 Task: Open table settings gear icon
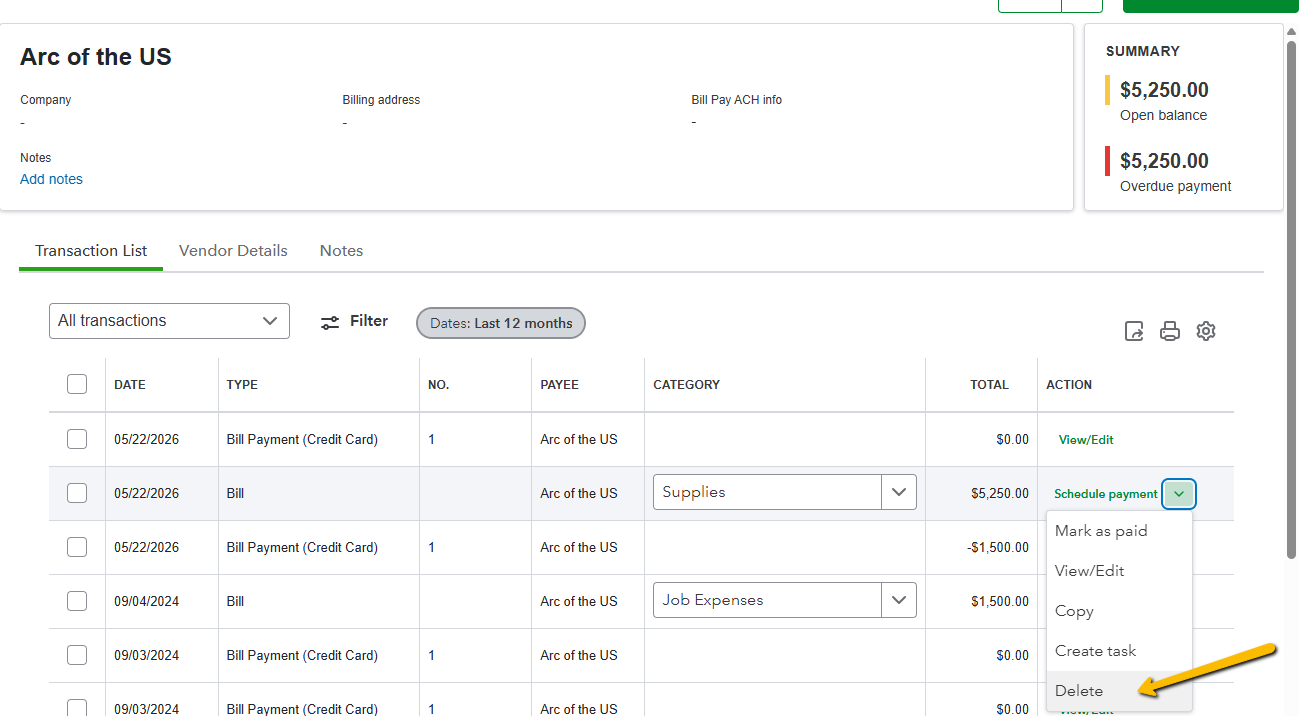coord(1206,331)
